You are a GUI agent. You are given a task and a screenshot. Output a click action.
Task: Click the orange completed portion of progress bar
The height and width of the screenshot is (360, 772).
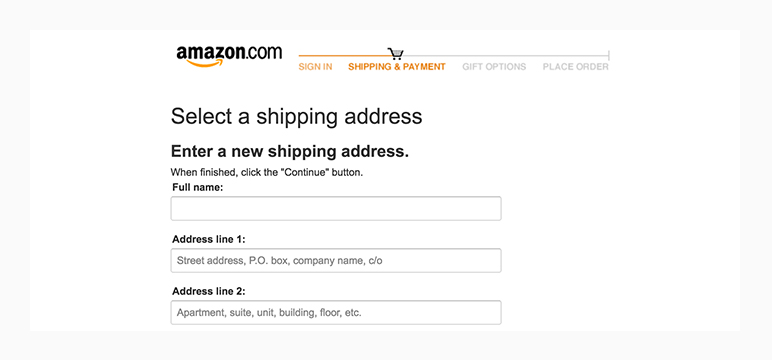(x=343, y=56)
